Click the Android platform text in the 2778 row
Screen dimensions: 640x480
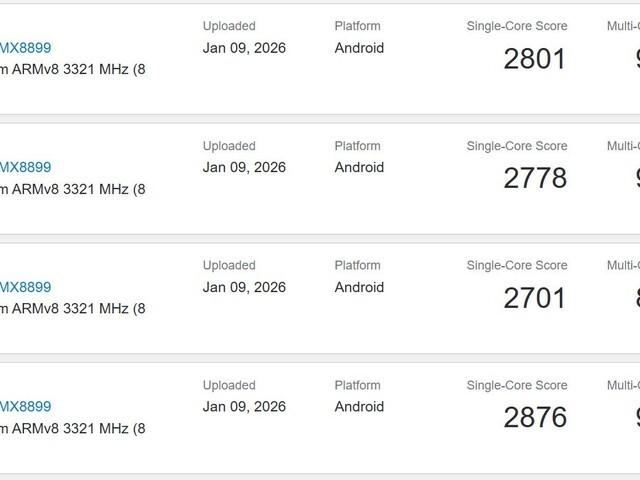click(359, 167)
